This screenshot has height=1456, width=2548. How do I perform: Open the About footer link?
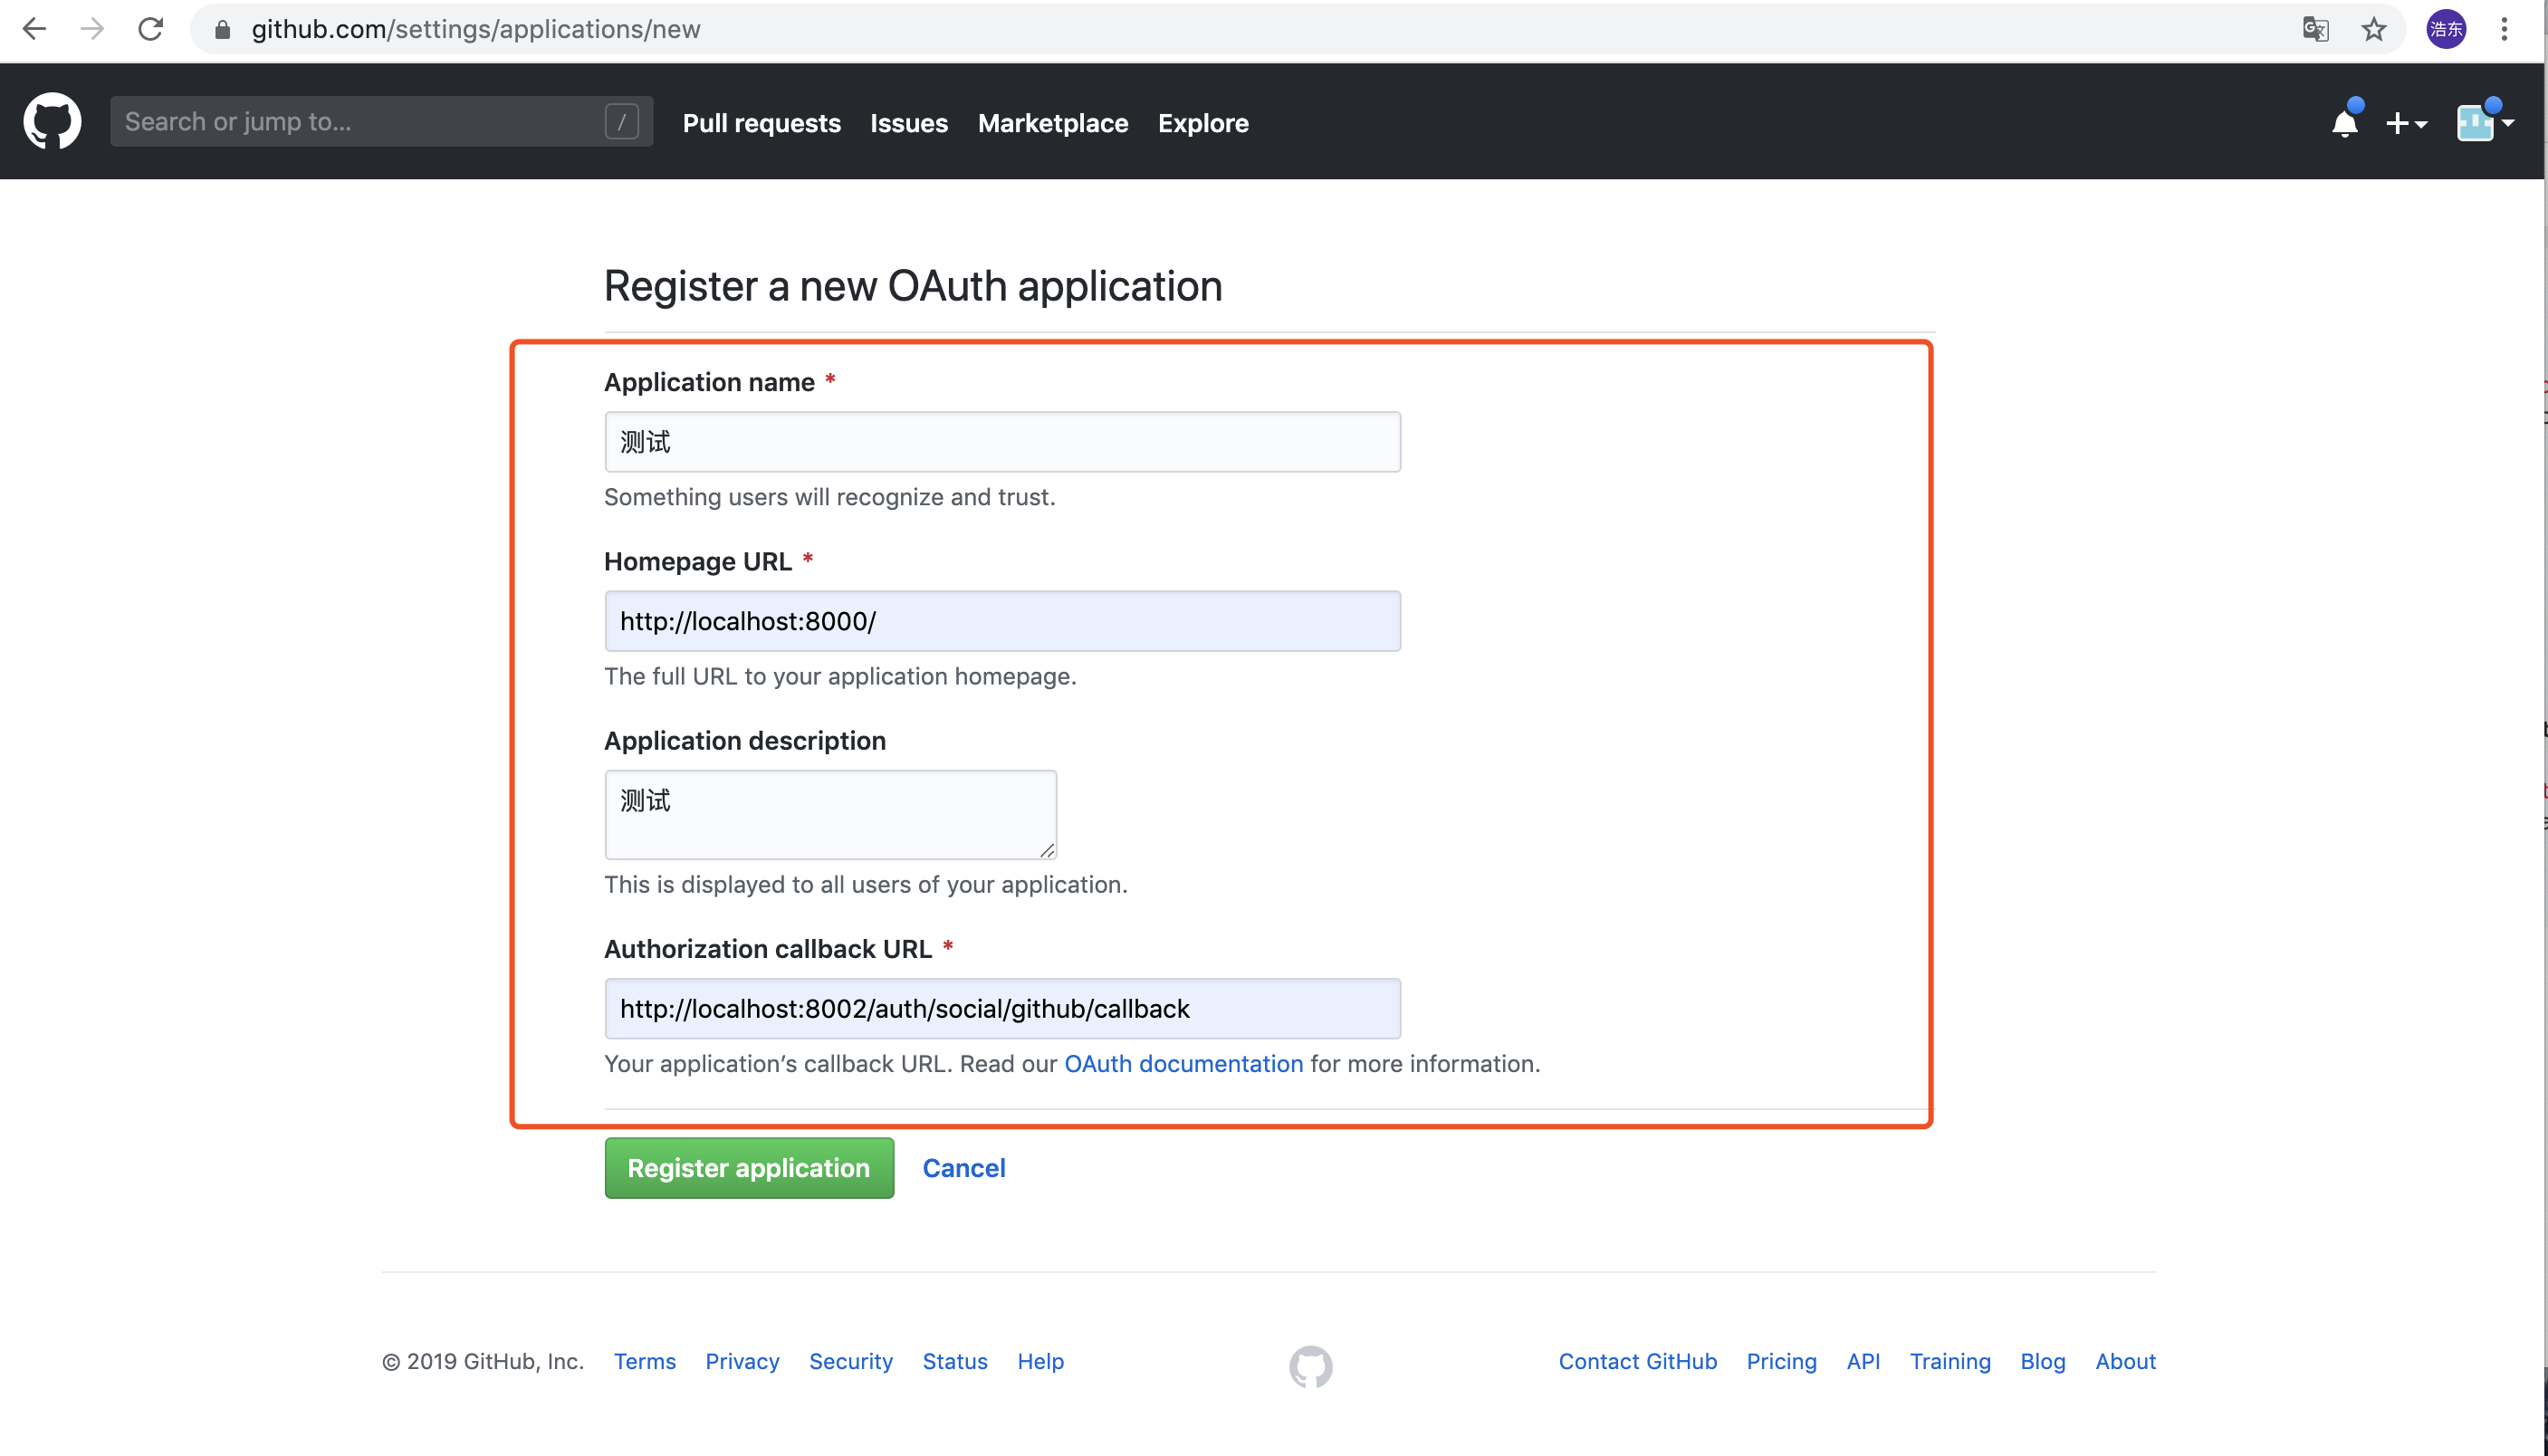point(2125,1361)
